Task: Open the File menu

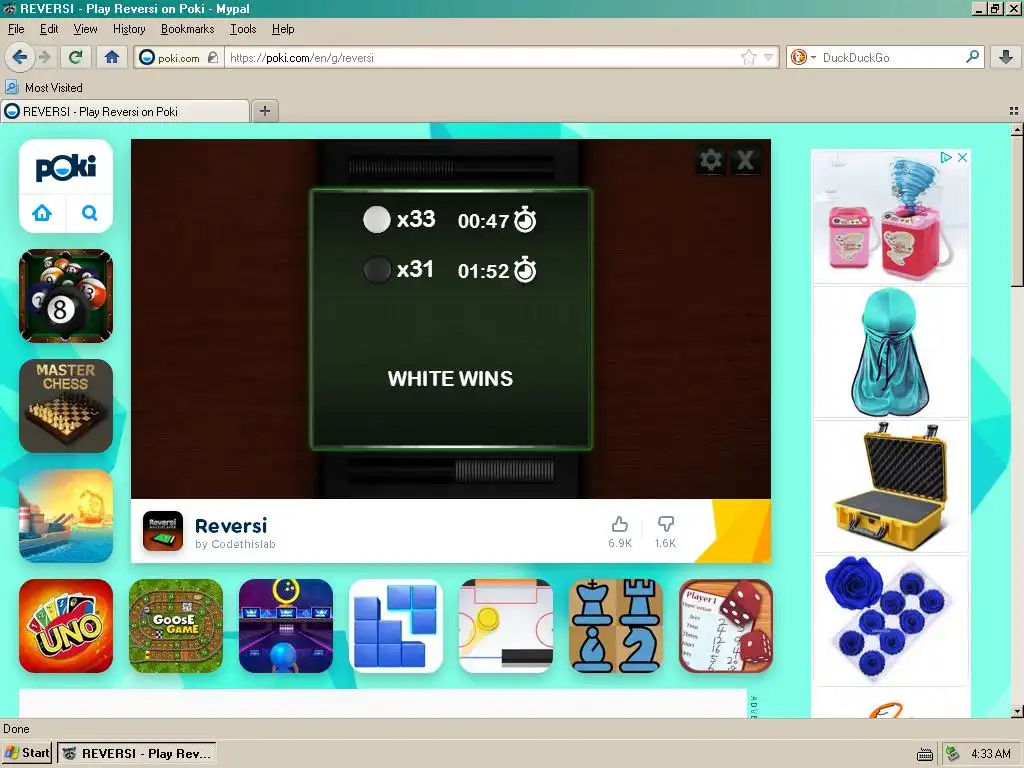Action: pyautogui.click(x=16, y=29)
